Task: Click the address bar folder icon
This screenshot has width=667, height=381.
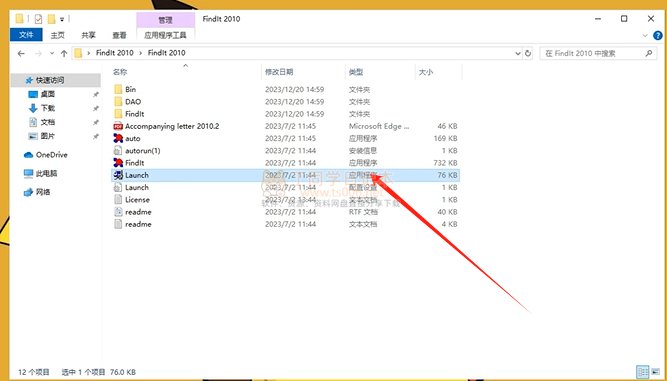Action: pyautogui.click(x=78, y=53)
